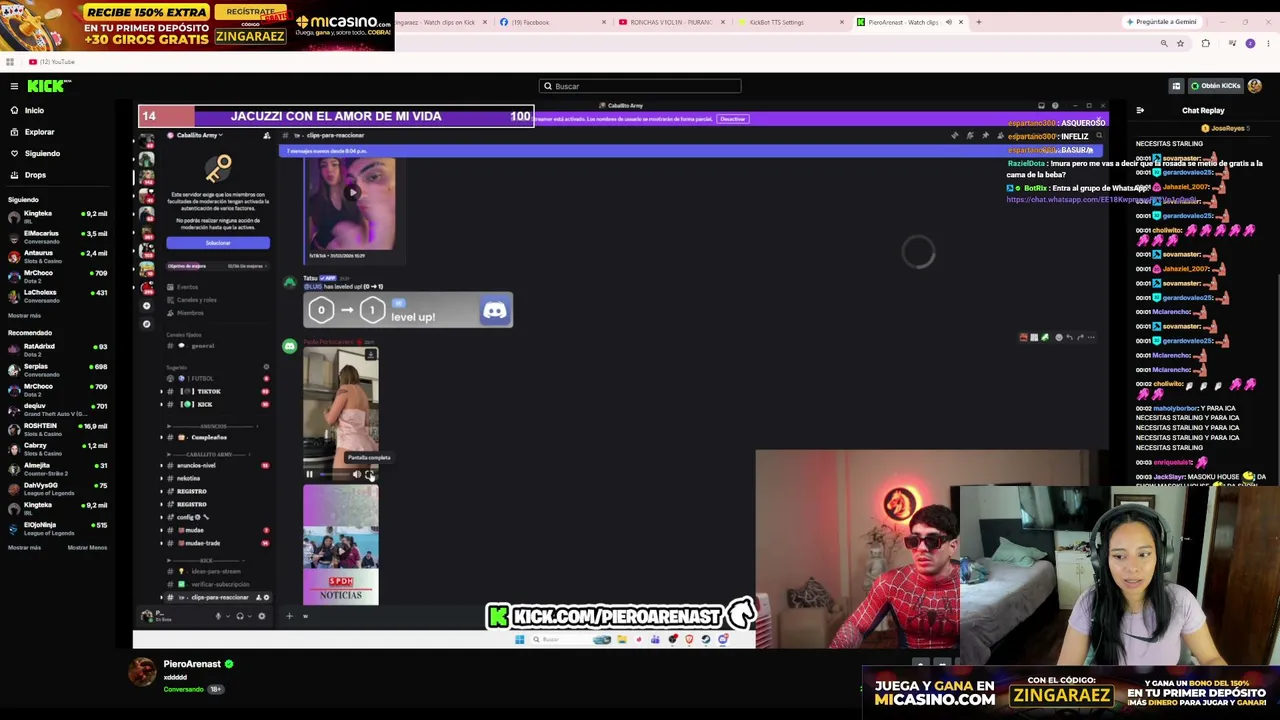Open the PieroArenast channel name link
Image resolution: width=1280 pixels, height=720 pixels.
coord(192,664)
